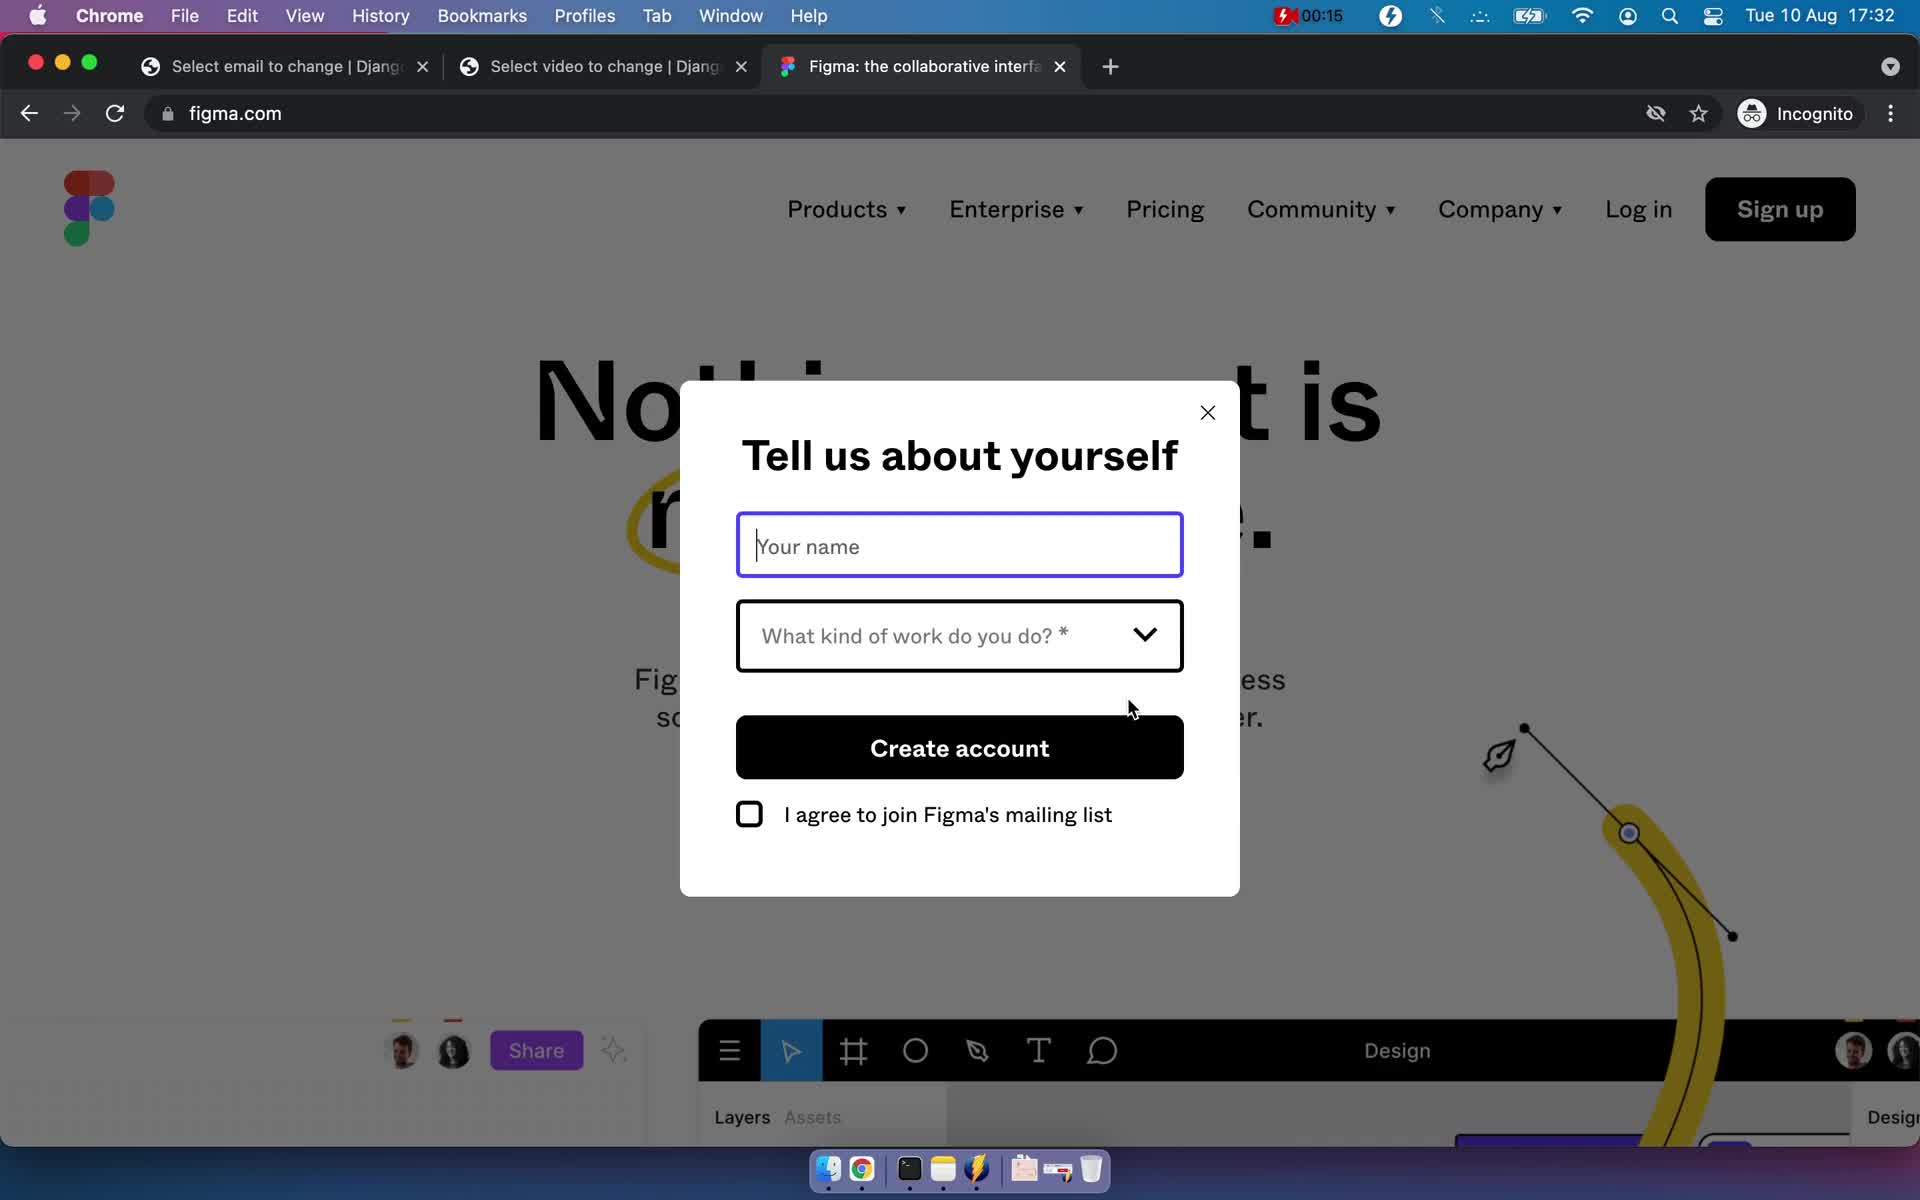Select the Move tool
The image size is (1920, 1200).
791,1050
